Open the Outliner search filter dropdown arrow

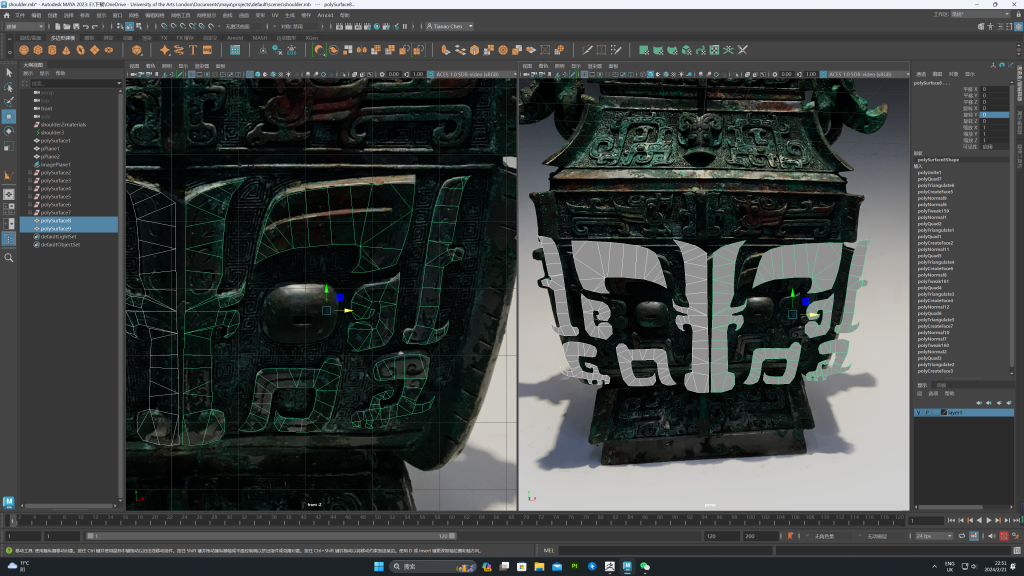(119, 83)
